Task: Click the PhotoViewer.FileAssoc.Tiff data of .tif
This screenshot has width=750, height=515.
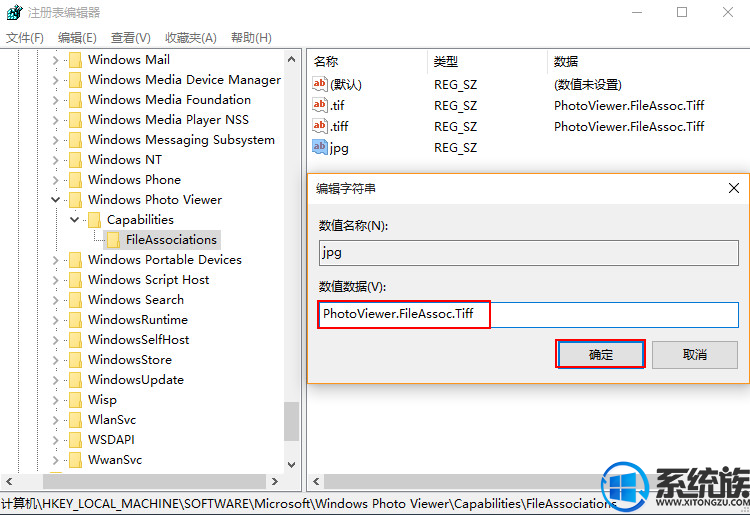Action: 629,105
